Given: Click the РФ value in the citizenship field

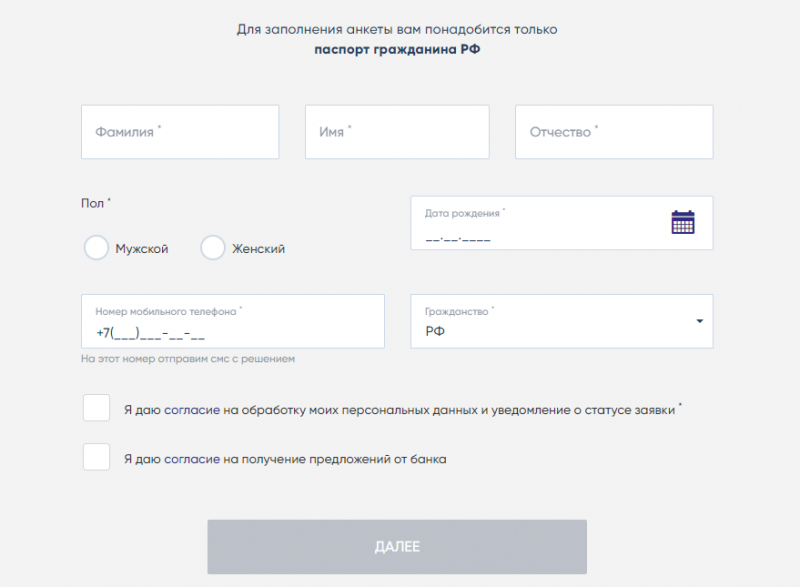Looking at the screenshot, I should 435,331.
